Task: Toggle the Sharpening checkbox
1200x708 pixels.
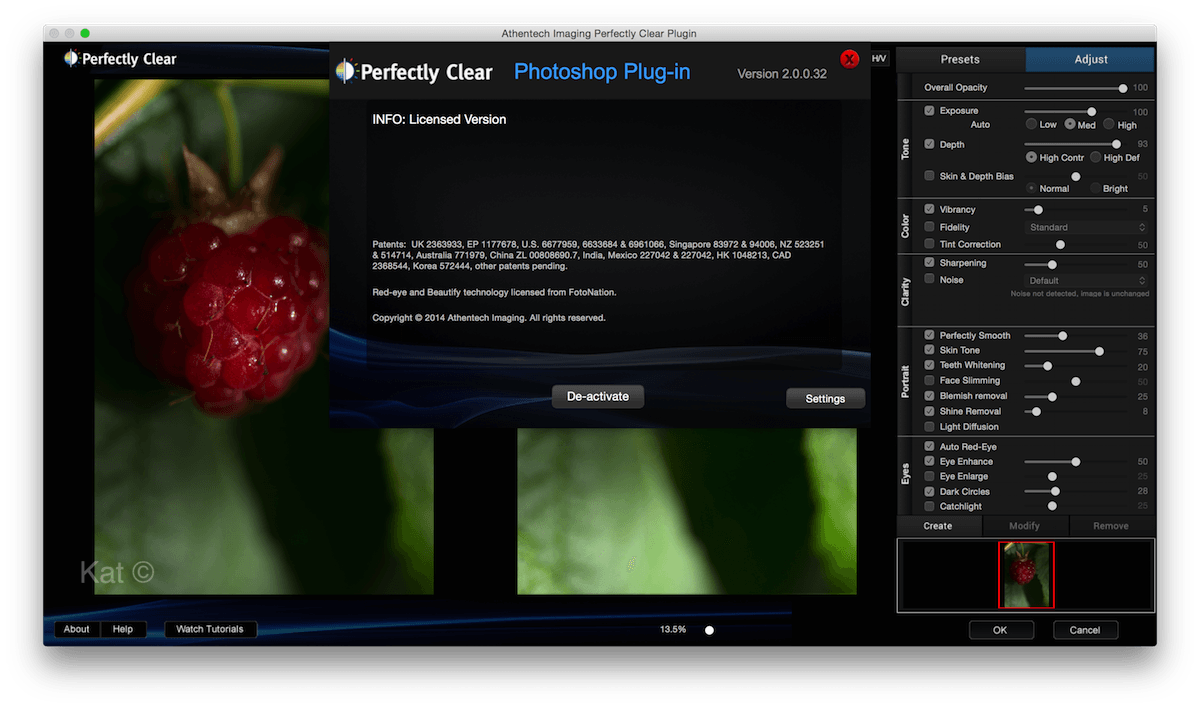Action: pos(930,264)
